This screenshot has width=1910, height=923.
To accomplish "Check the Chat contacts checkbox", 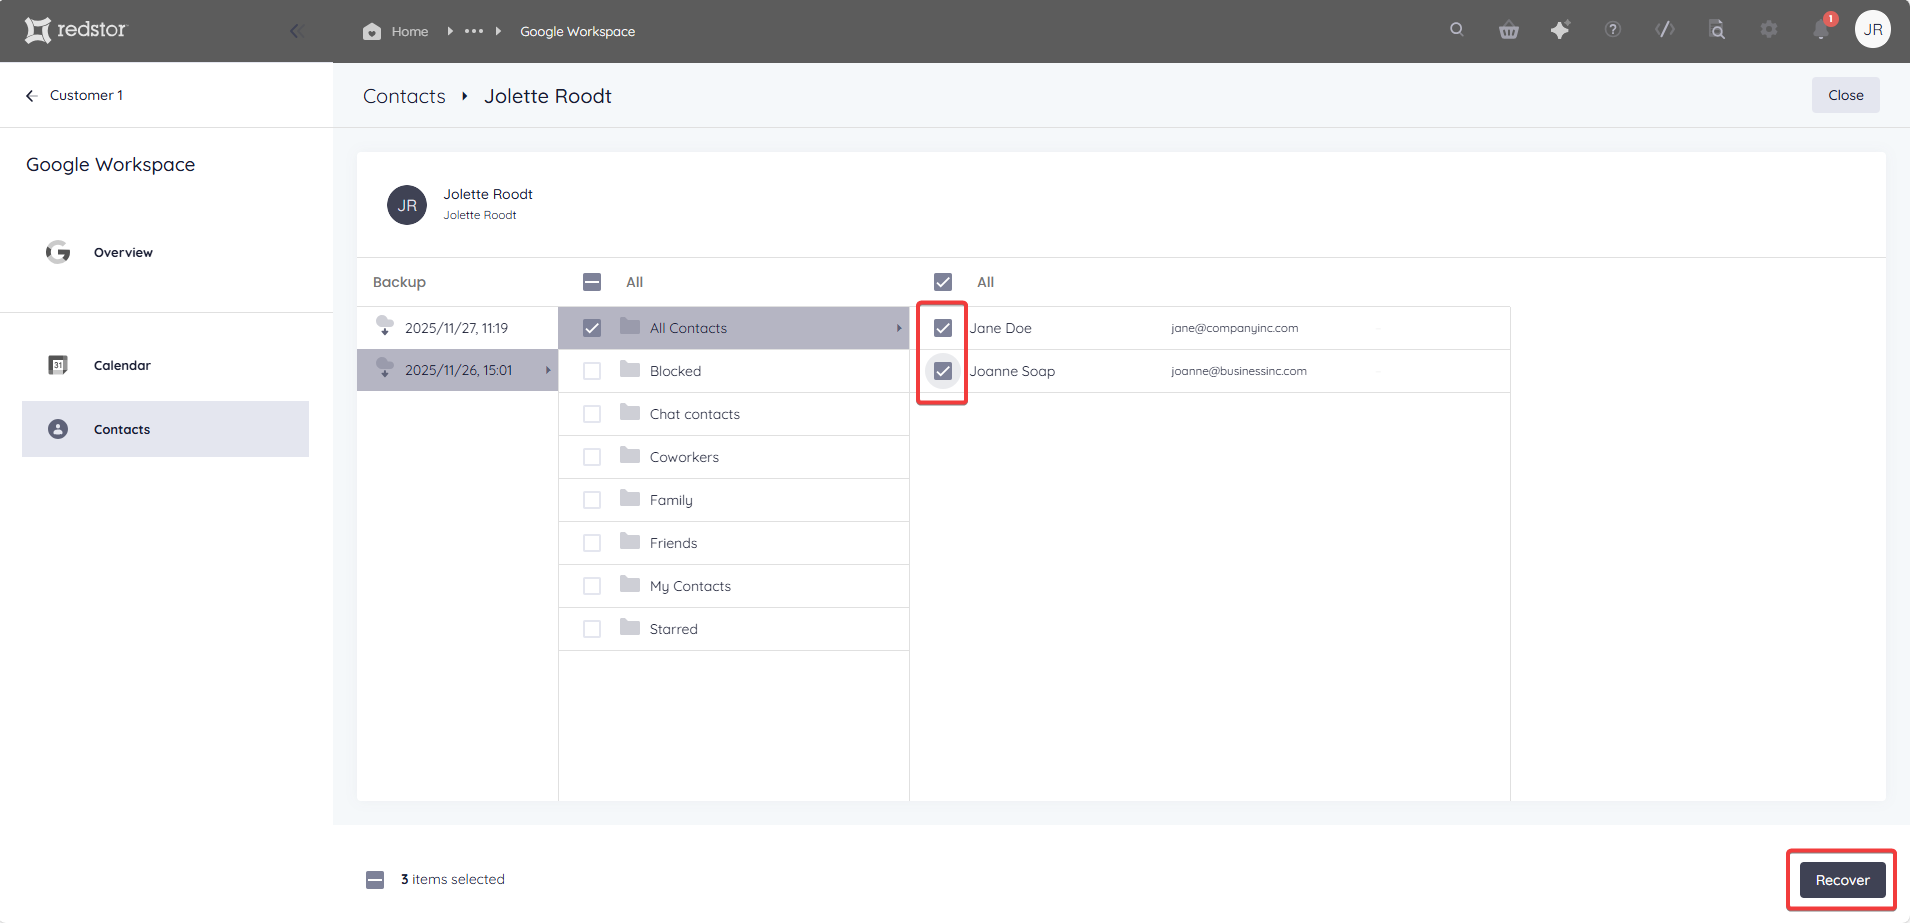I will click(592, 414).
